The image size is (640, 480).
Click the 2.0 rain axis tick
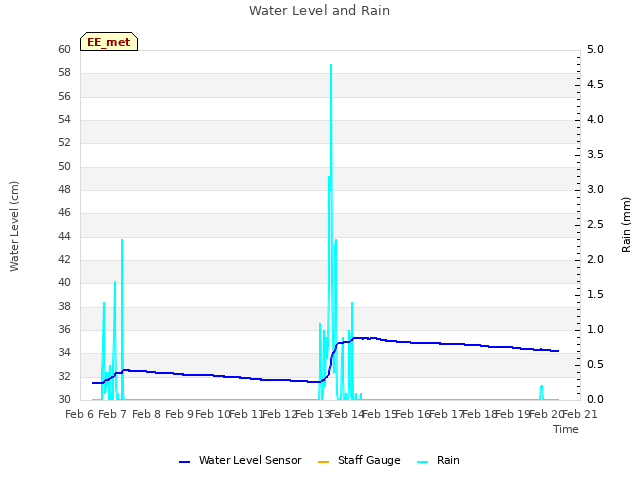coord(595,260)
